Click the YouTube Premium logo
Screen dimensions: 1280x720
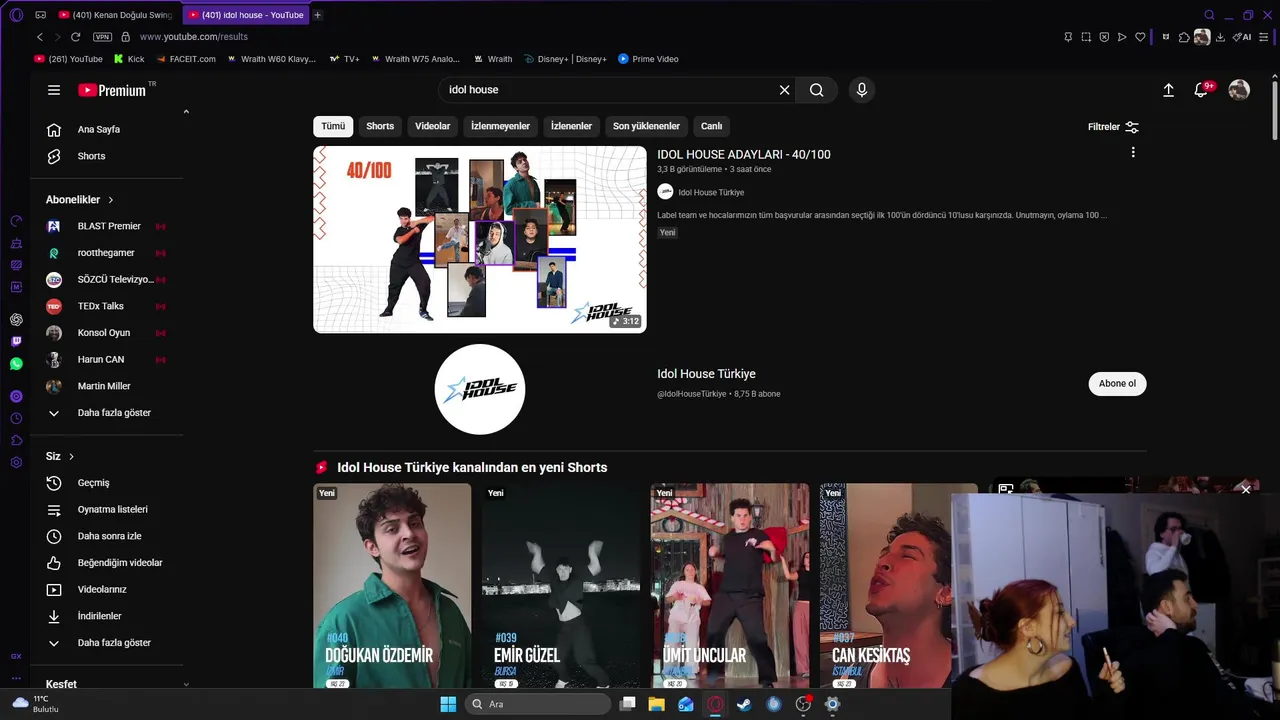point(113,90)
